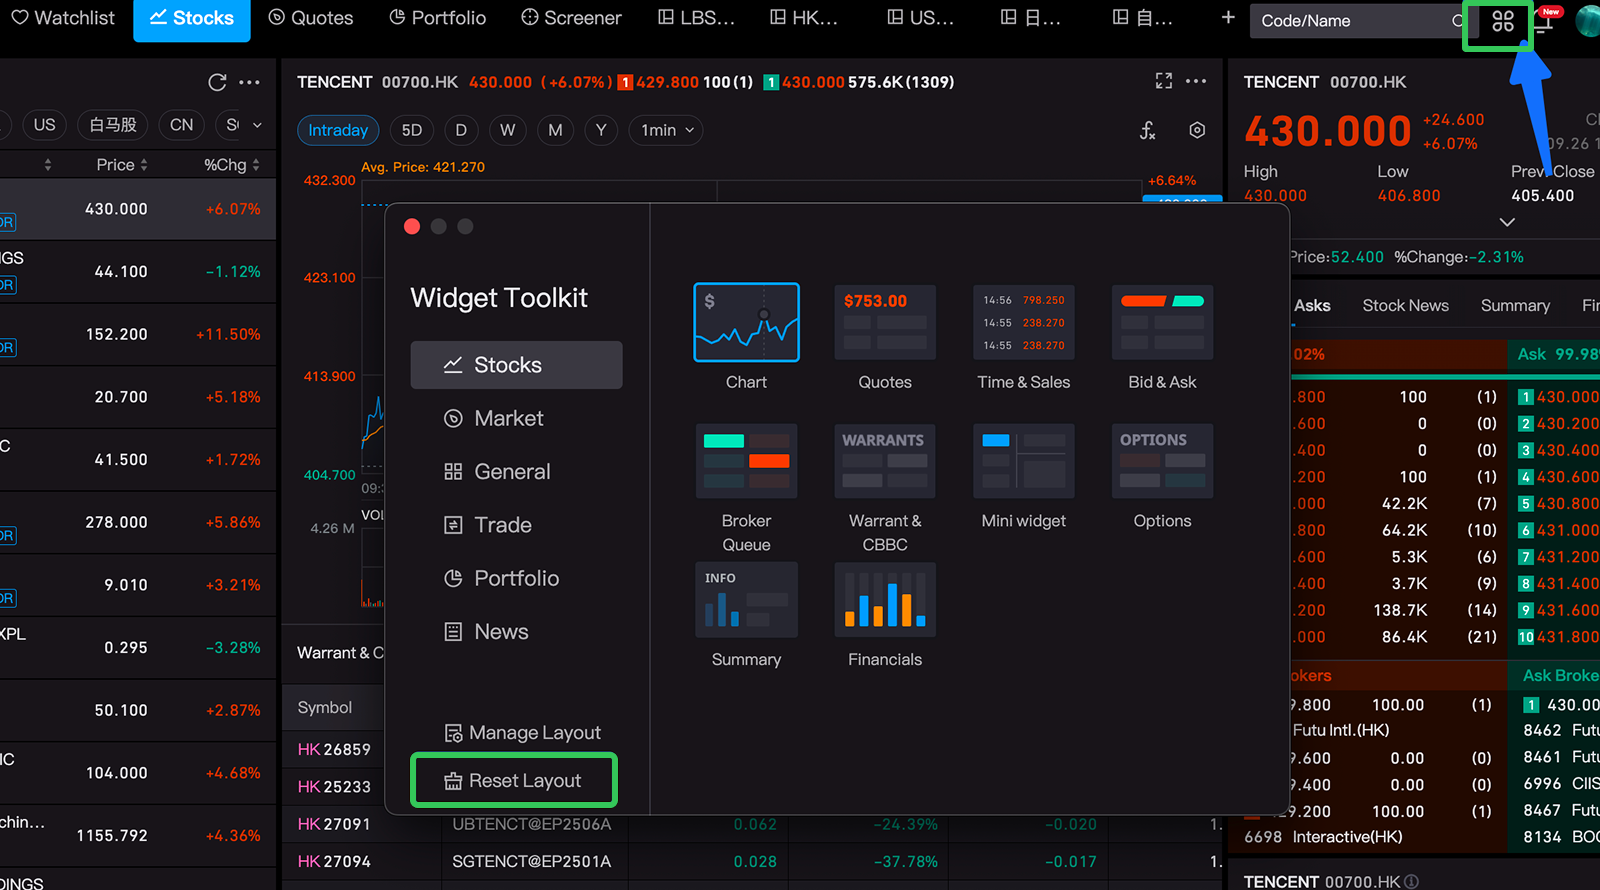This screenshot has height=890, width=1600.
Task: Choose the Broker Queue widget
Action: coord(746,461)
